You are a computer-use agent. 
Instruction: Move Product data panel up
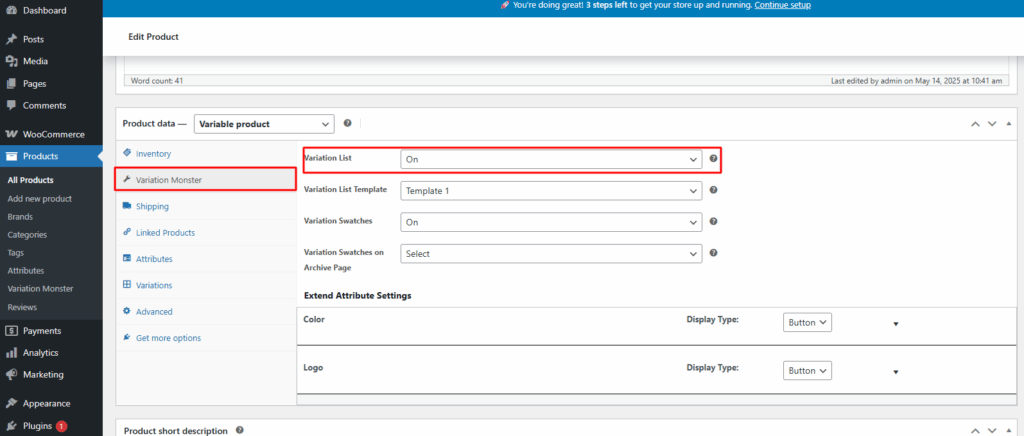975,124
